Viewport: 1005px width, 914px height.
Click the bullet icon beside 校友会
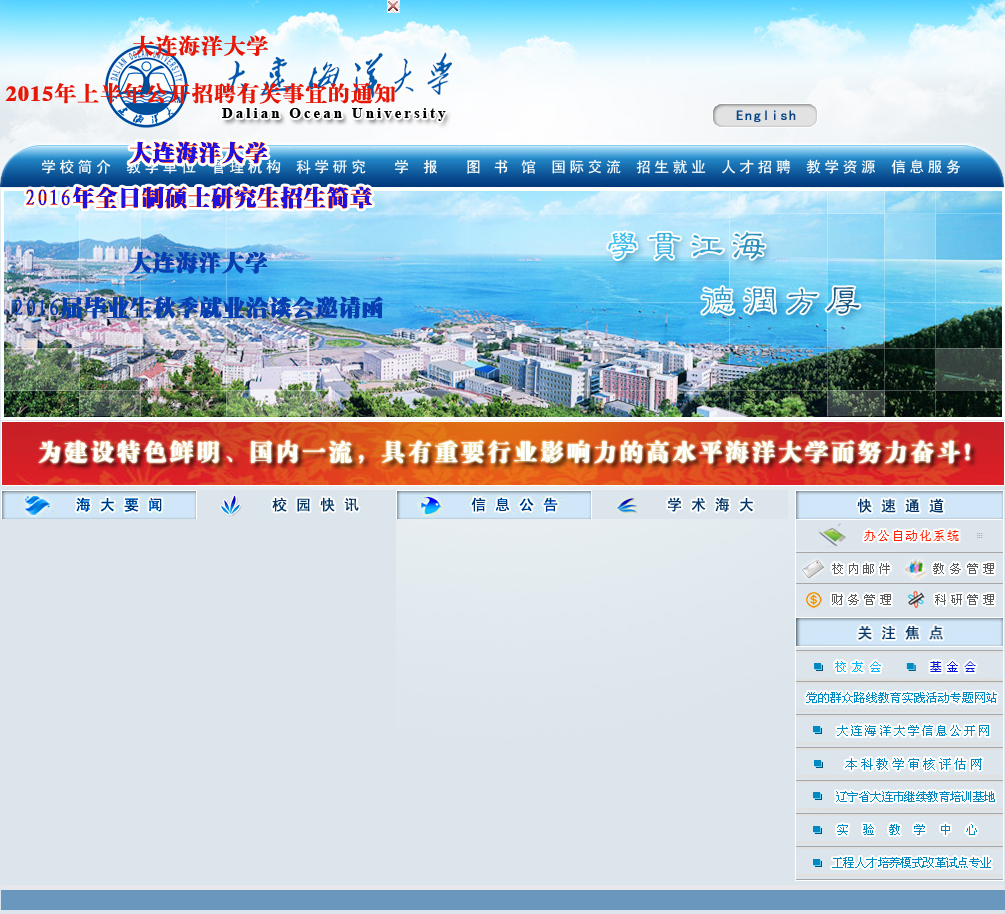click(x=818, y=667)
